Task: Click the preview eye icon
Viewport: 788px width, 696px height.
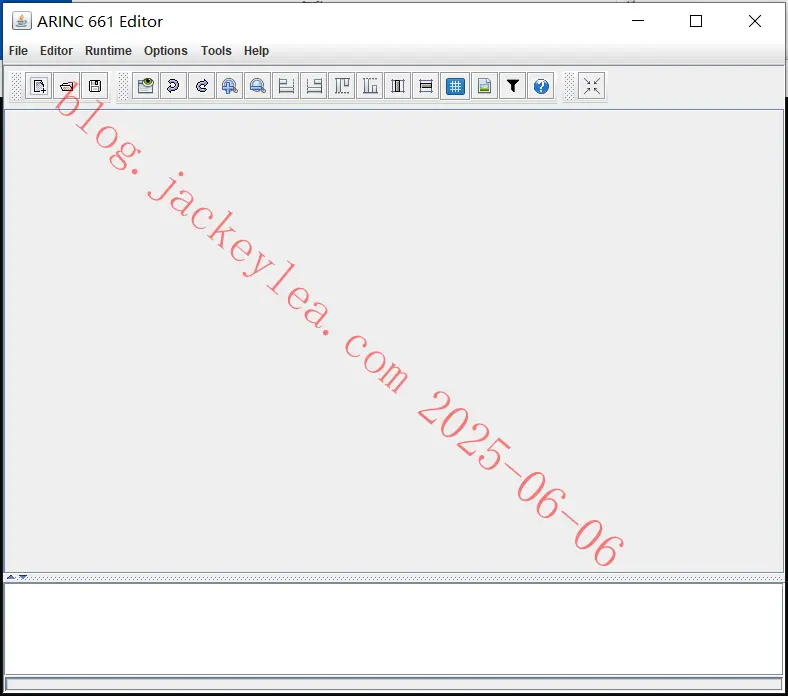Action: 146,86
